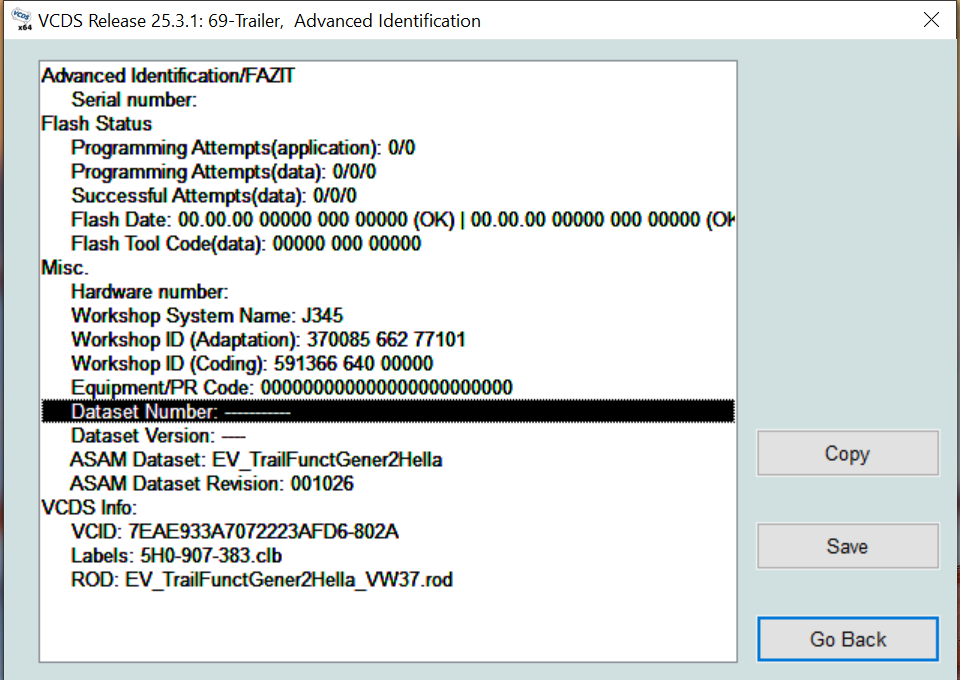Select the Workshop ID (Adaptation) line
Screen dimensions: 960x680
tap(388, 339)
